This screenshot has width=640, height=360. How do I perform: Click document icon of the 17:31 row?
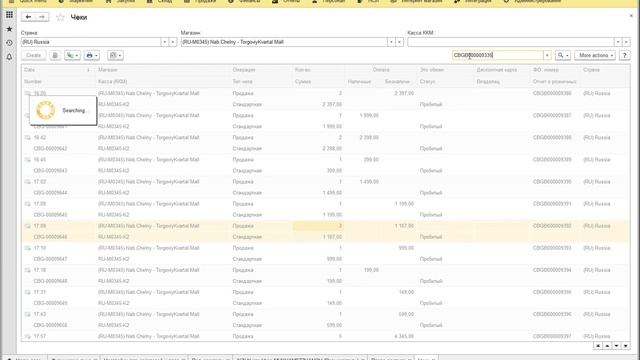(x=27, y=292)
